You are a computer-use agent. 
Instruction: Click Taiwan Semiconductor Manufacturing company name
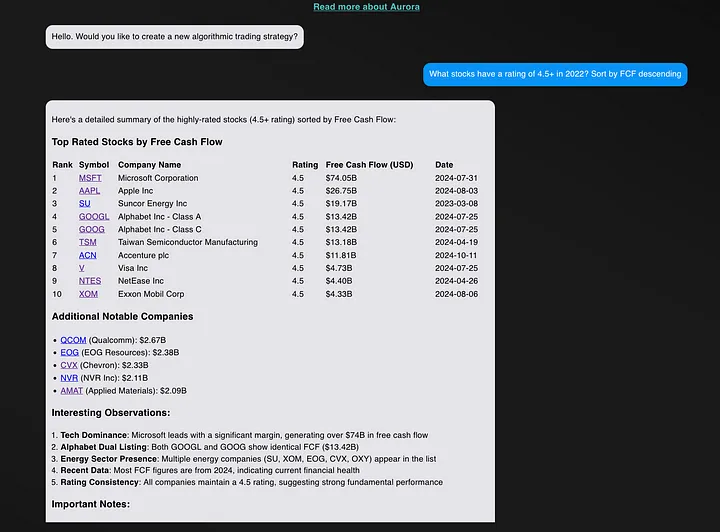188,242
